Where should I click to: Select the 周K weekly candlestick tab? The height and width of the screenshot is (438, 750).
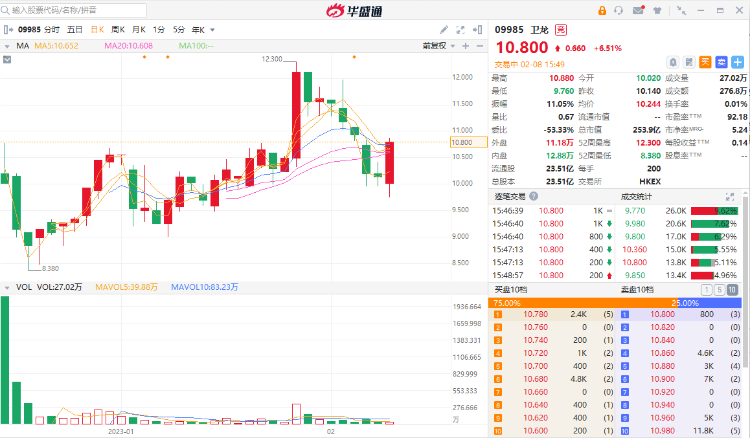(x=118, y=30)
